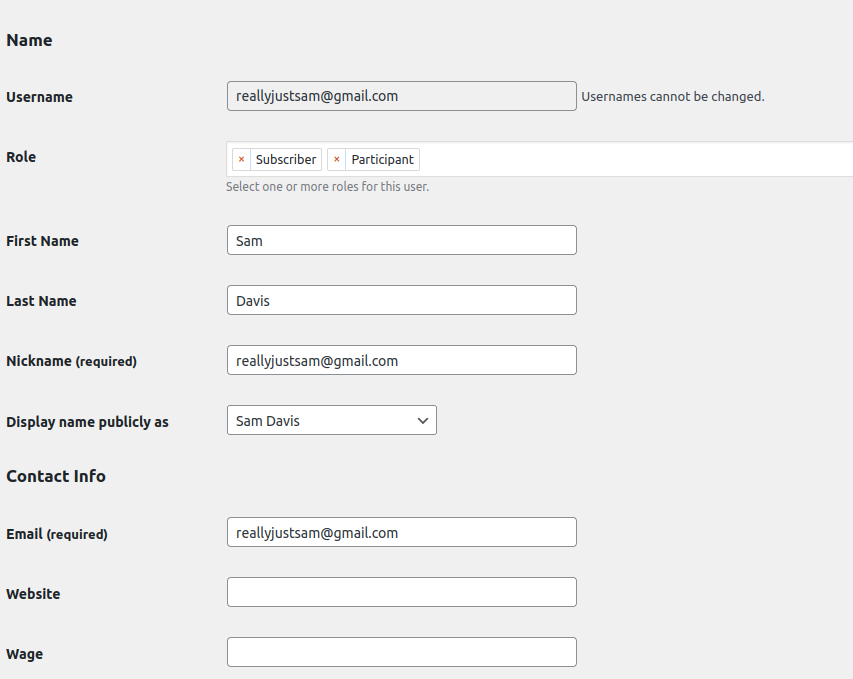Click the Email (required) label

pyautogui.click(x=57, y=534)
